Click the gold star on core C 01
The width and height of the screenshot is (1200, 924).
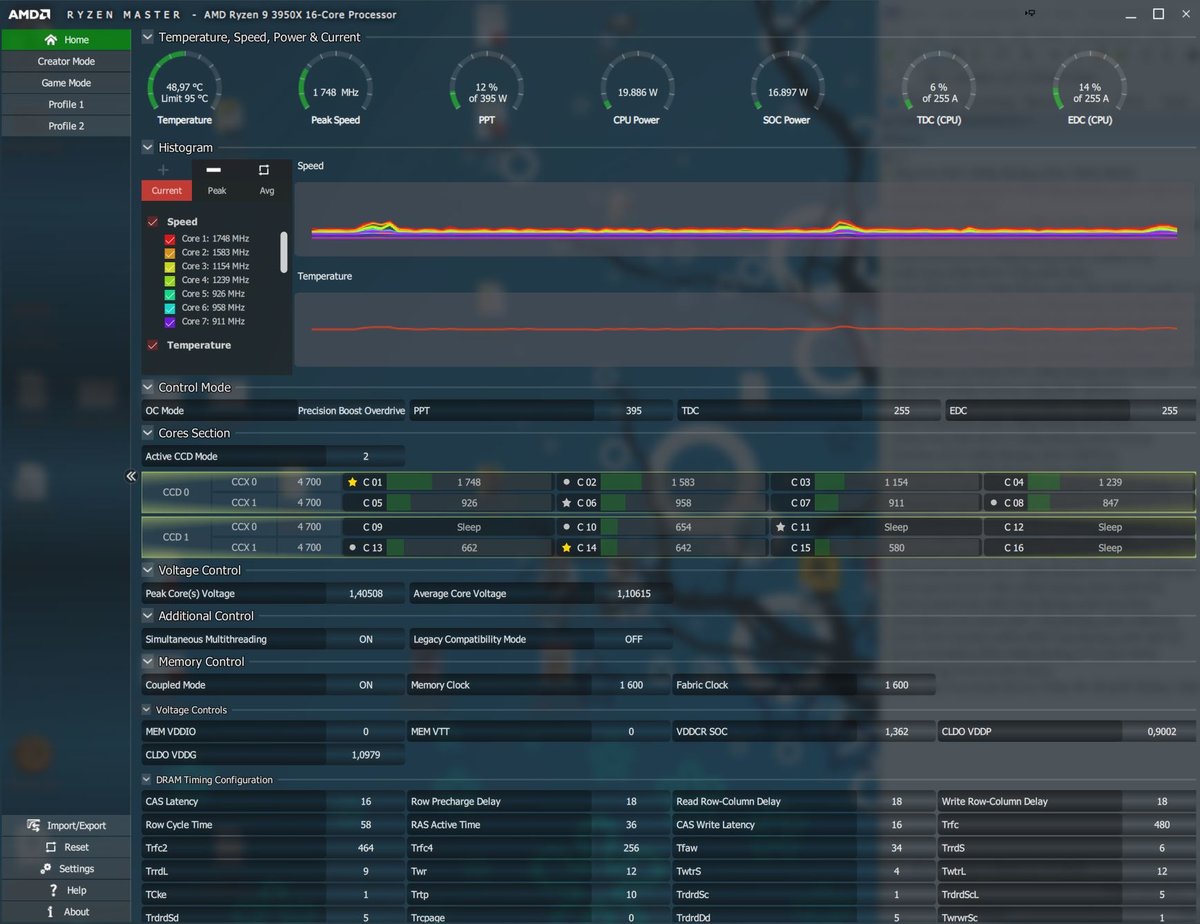pyautogui.click(x=352, y=482)
